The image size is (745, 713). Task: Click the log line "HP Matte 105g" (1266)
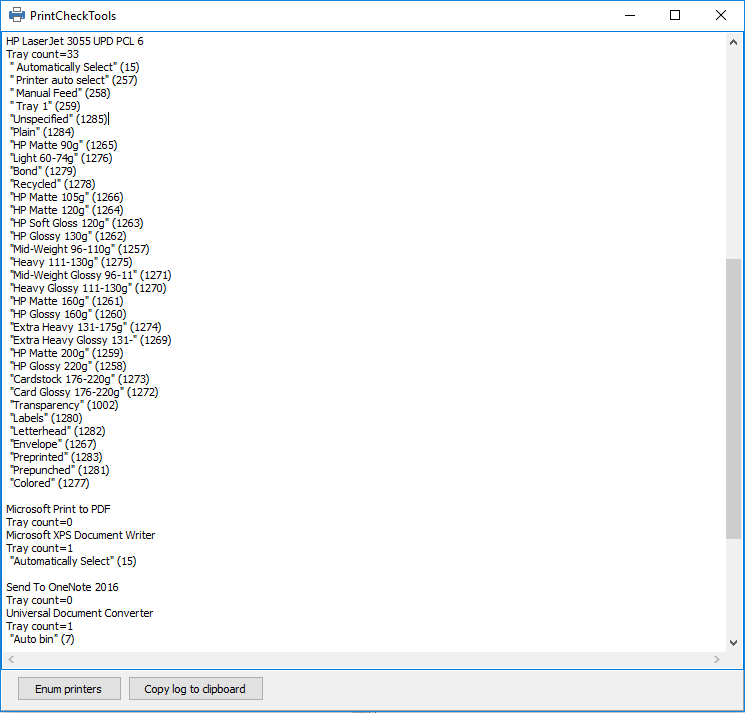pyautogui.click(x=67, y=197)
